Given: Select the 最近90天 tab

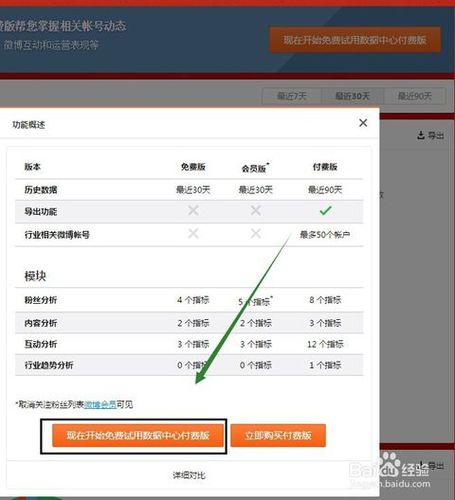Looking at the screenshot, I should coord(415,96).
